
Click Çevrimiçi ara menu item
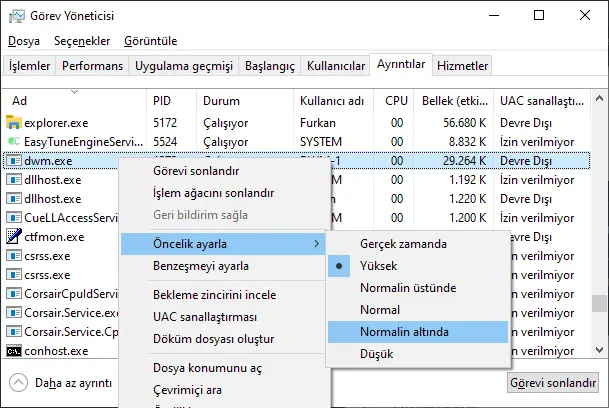click(223, 390)
